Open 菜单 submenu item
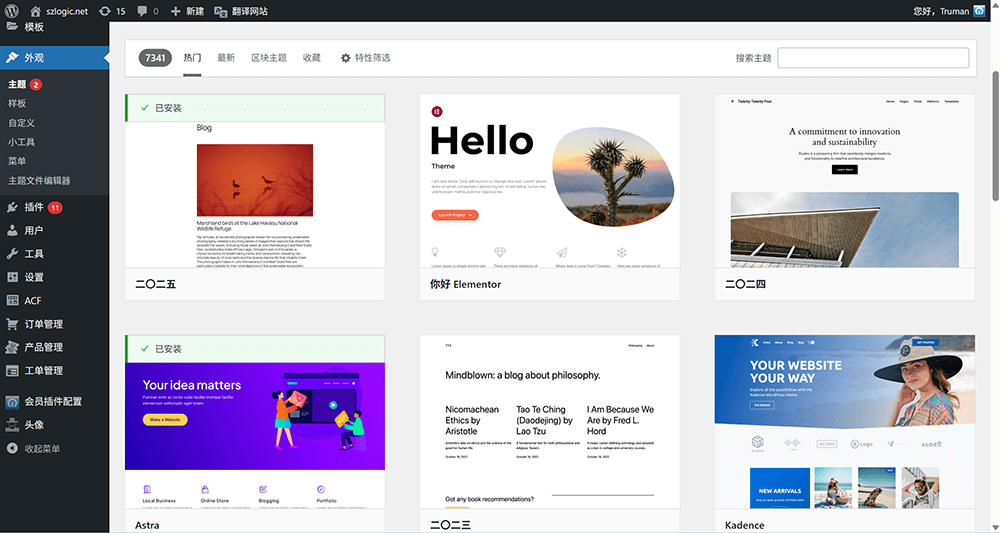This screenshot has height=533, width=1000. tap(17, 161)
